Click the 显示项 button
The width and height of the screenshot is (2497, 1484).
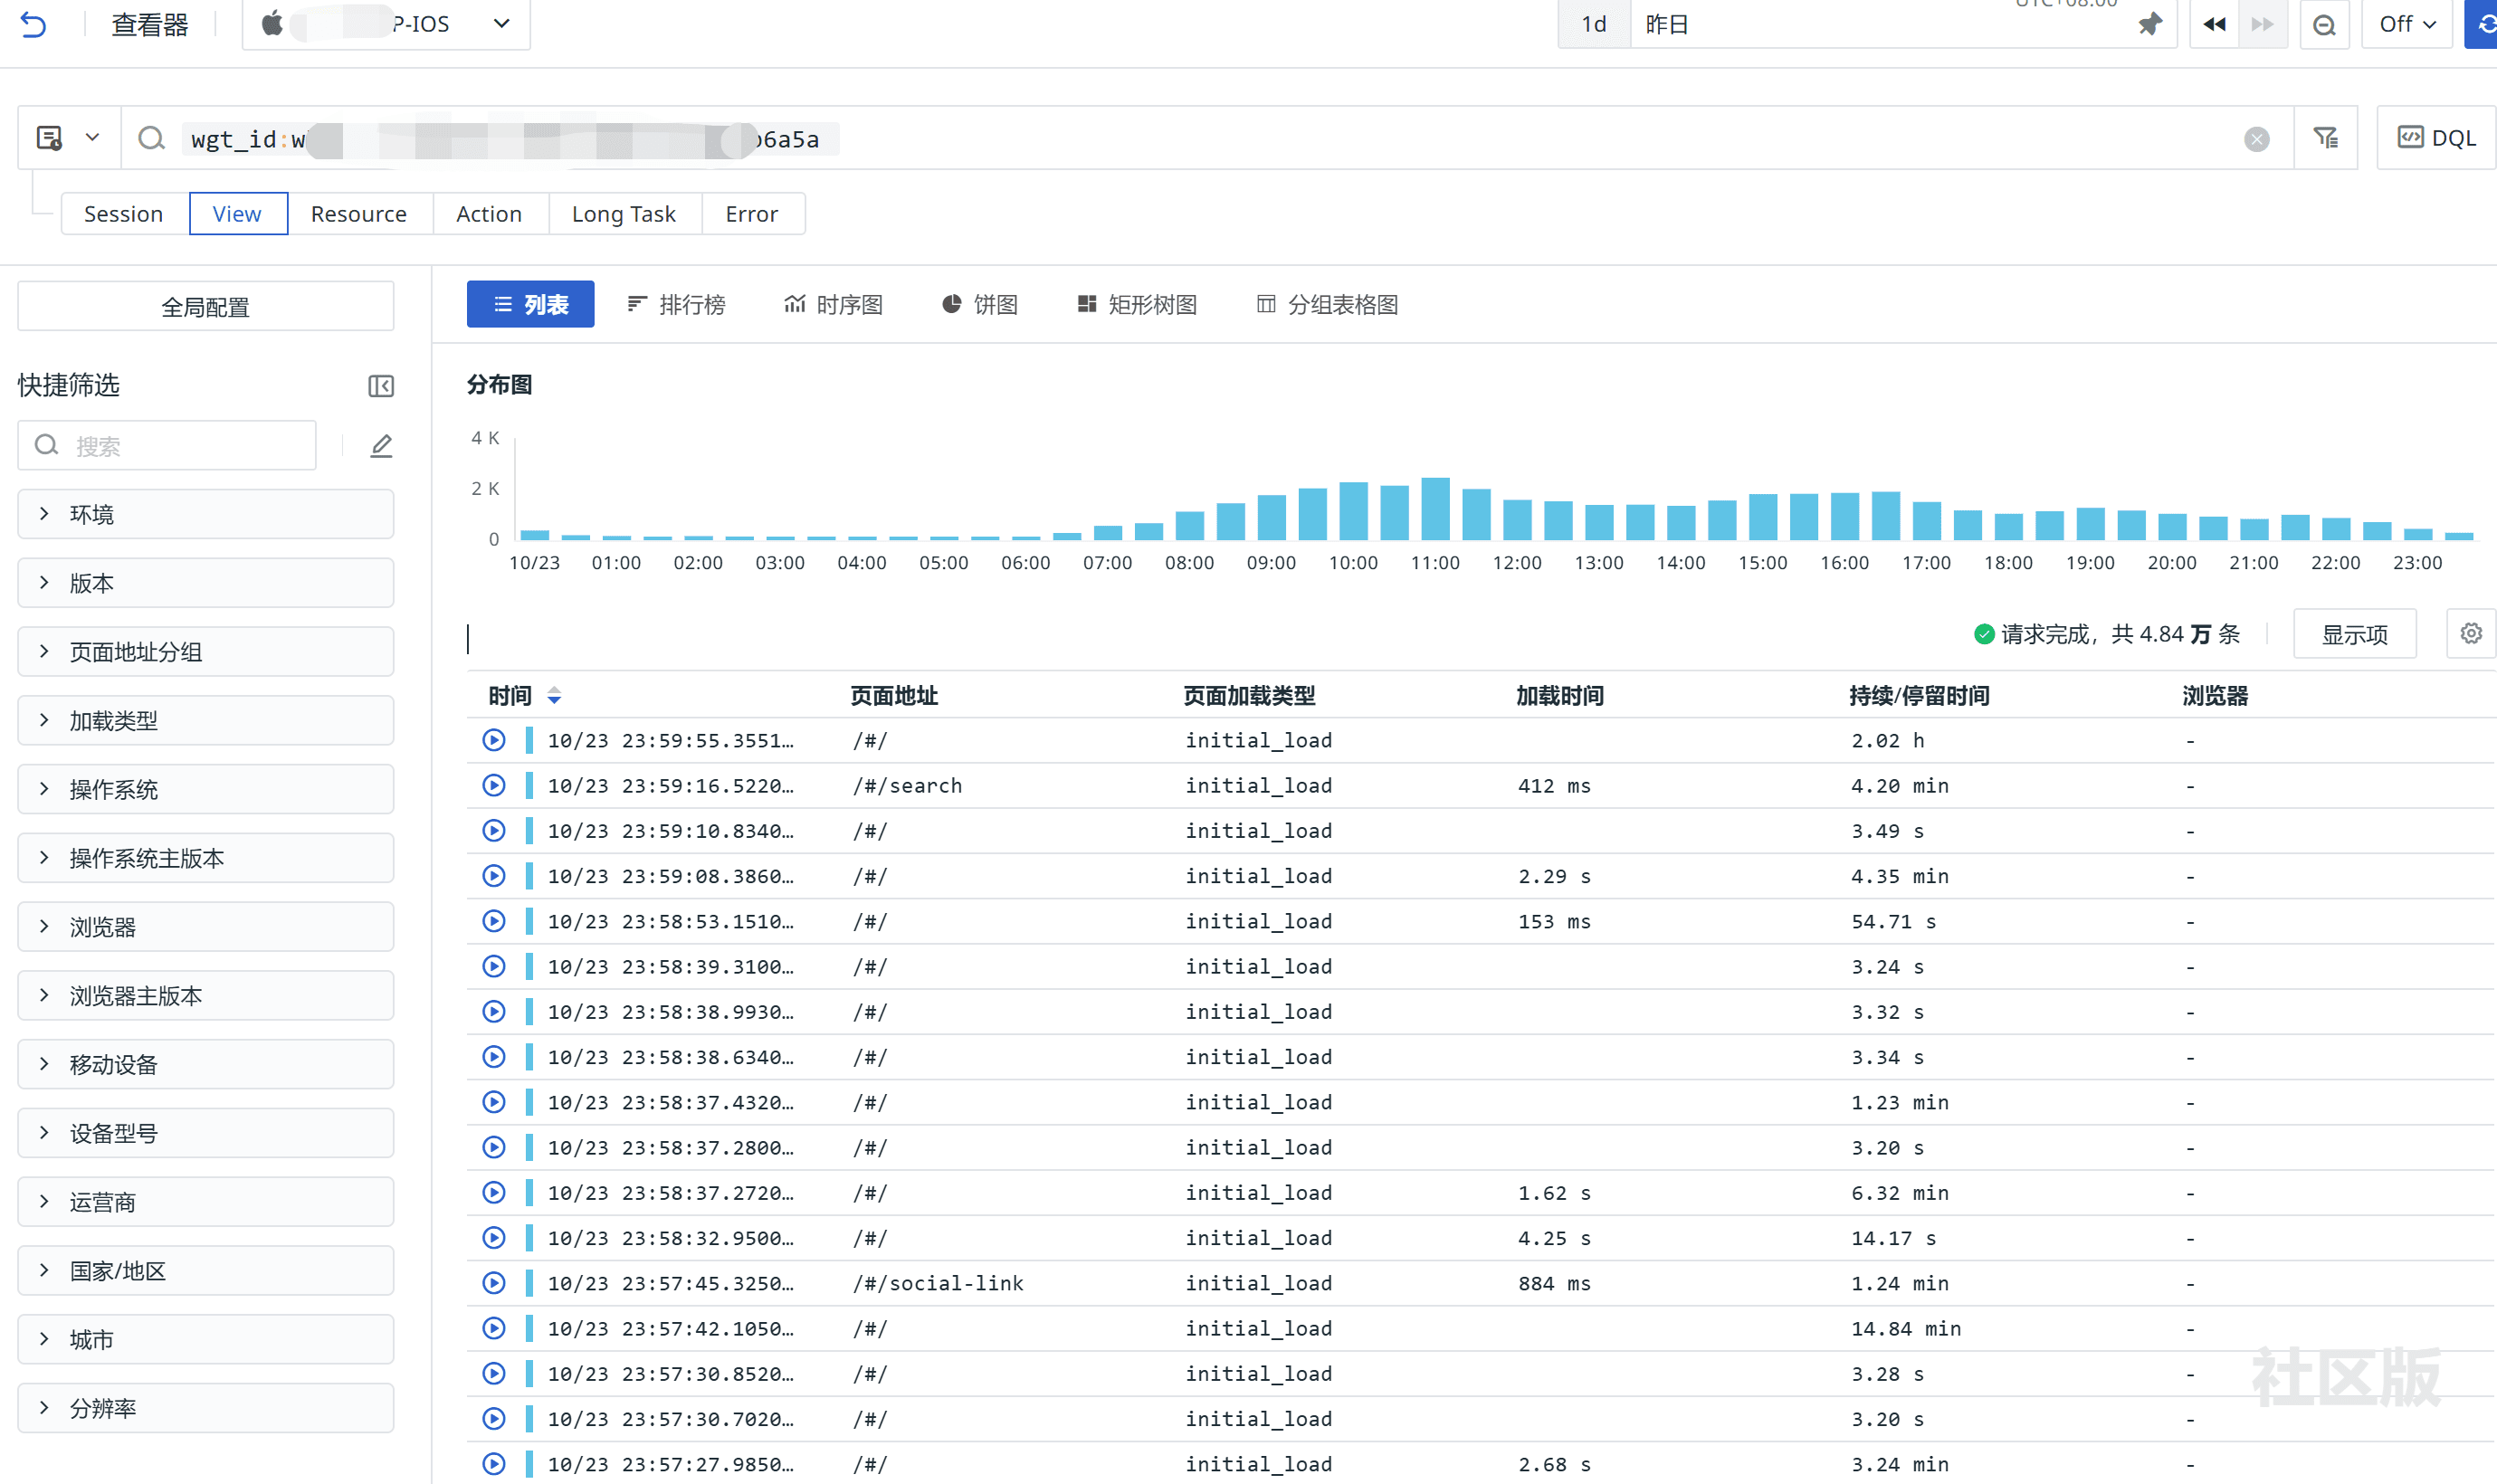[2354, 634]
